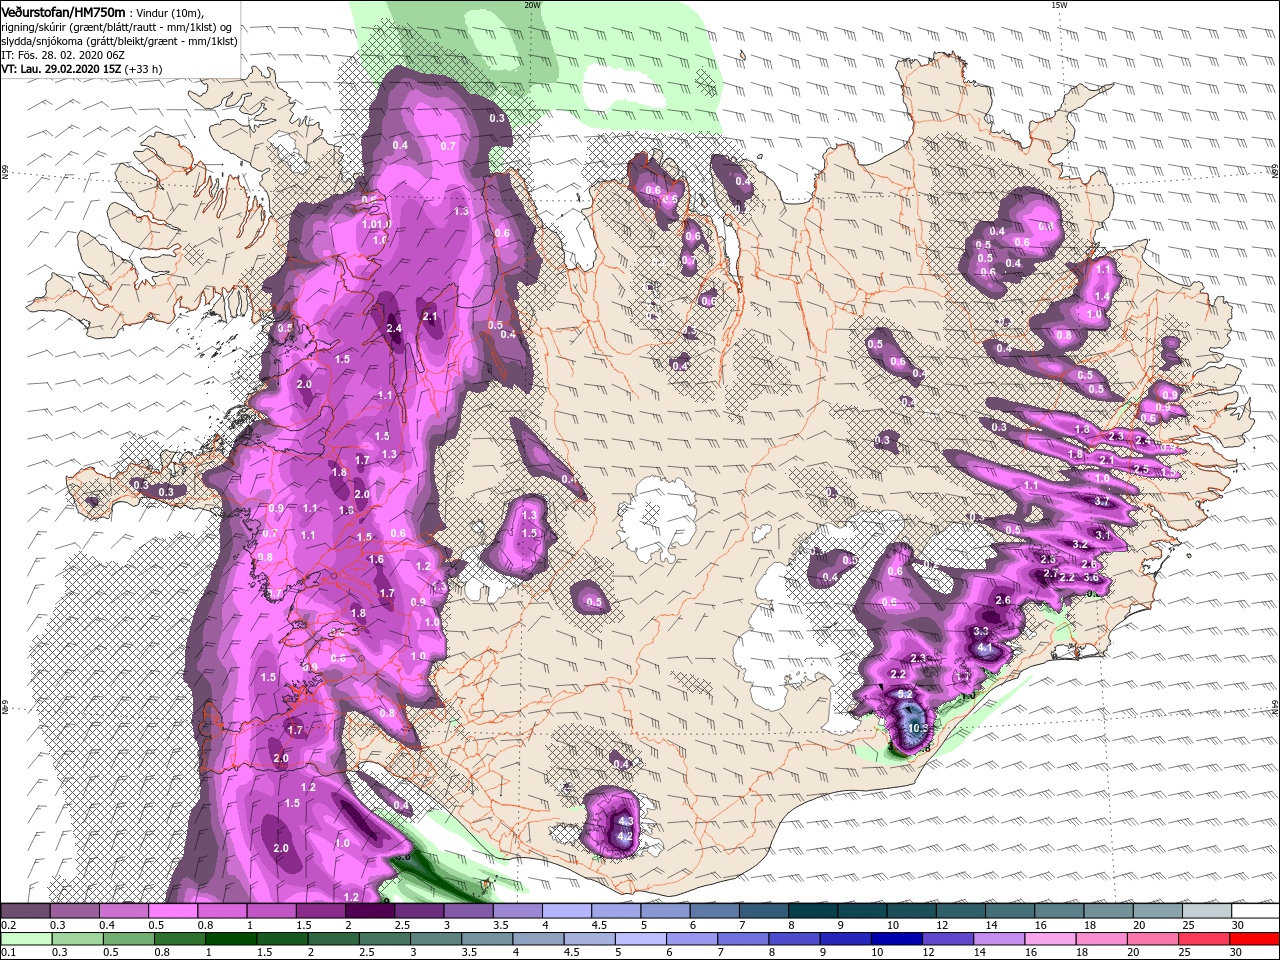Click the 5.2 value above the 10.5 maximum
The width and height of the screenshot is (1280, 960).
[x=904, y=694]
